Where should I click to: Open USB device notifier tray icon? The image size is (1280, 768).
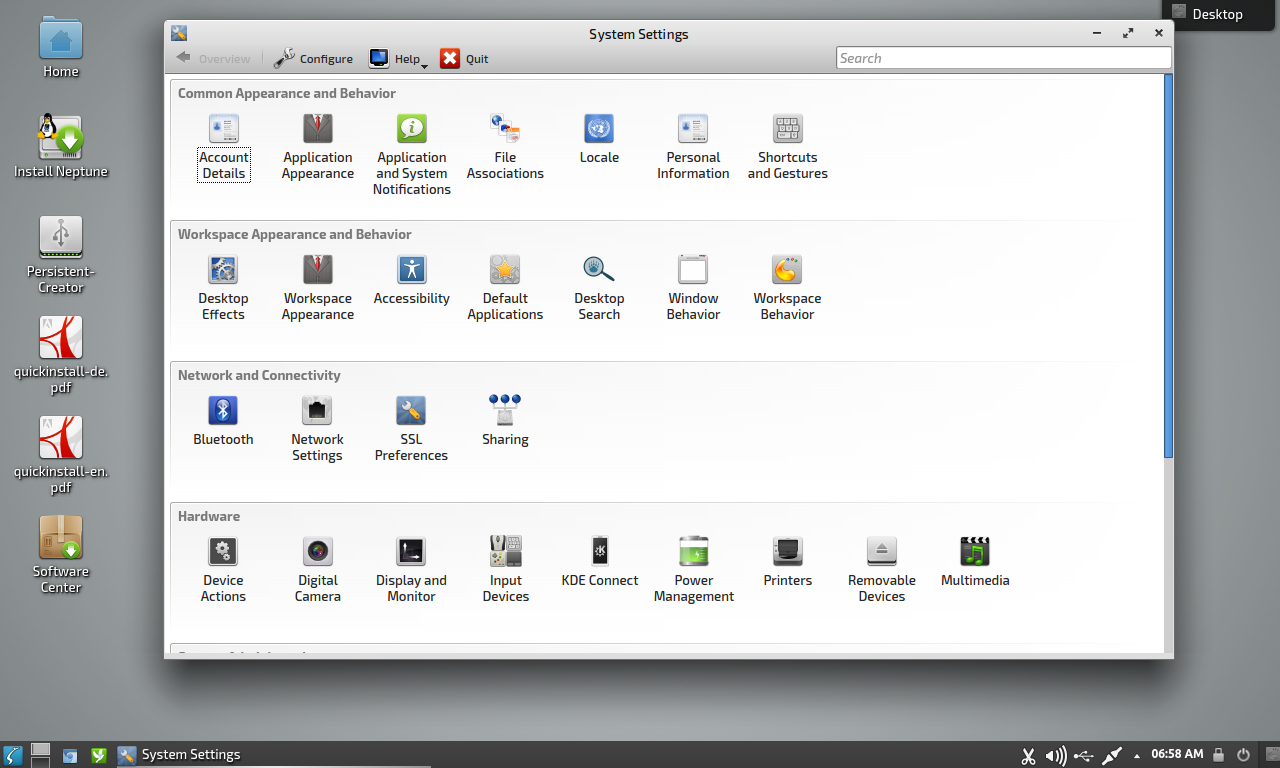[1083, 756]
